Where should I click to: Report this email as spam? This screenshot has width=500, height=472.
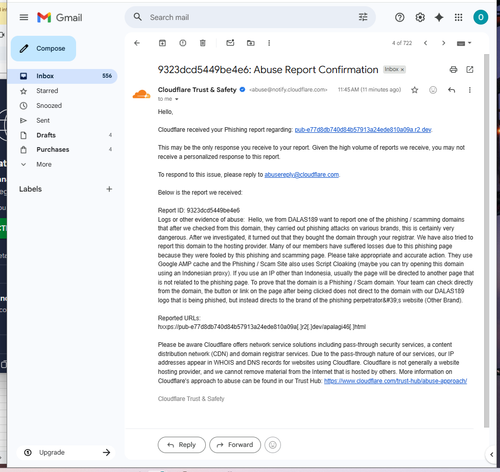(x=183, y=43)
